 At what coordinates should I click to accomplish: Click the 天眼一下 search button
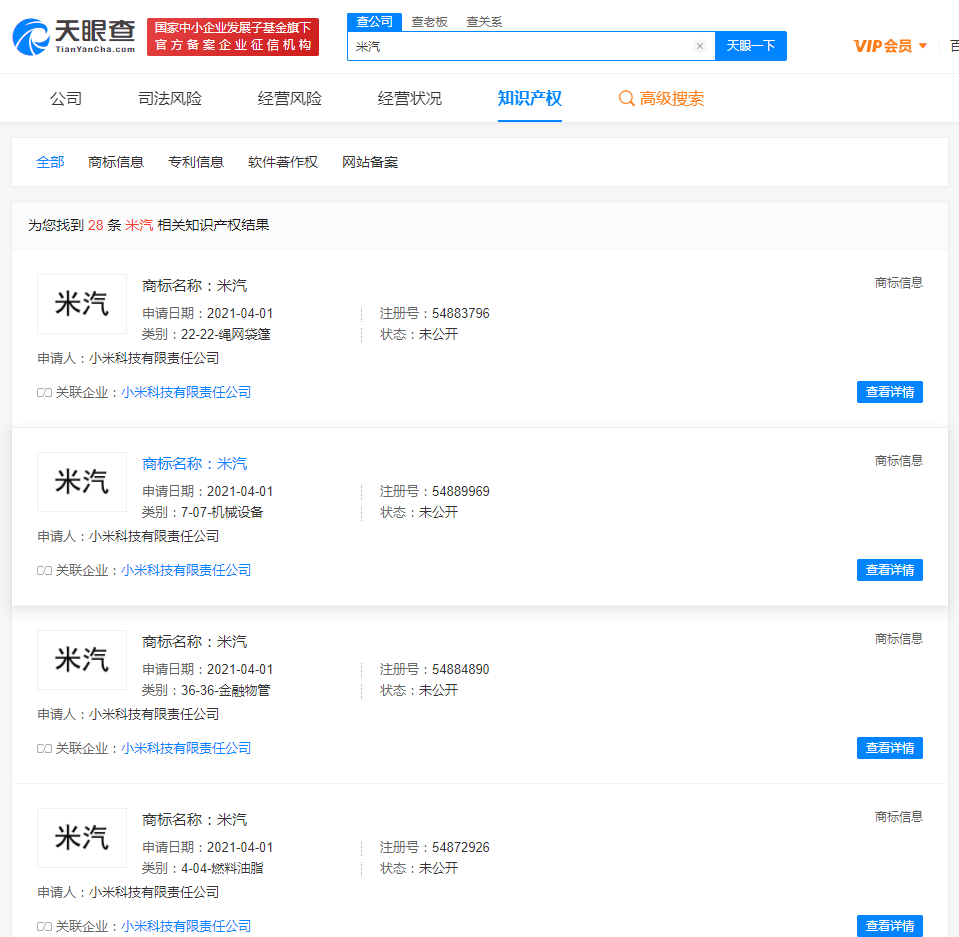click(x=750, y=46)
